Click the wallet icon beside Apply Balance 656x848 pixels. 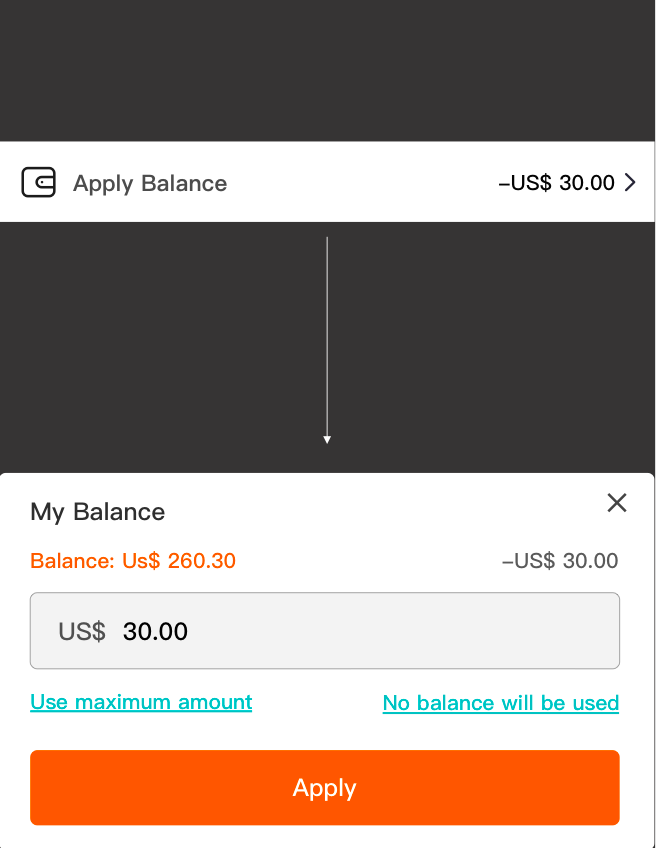coord(38,182)
